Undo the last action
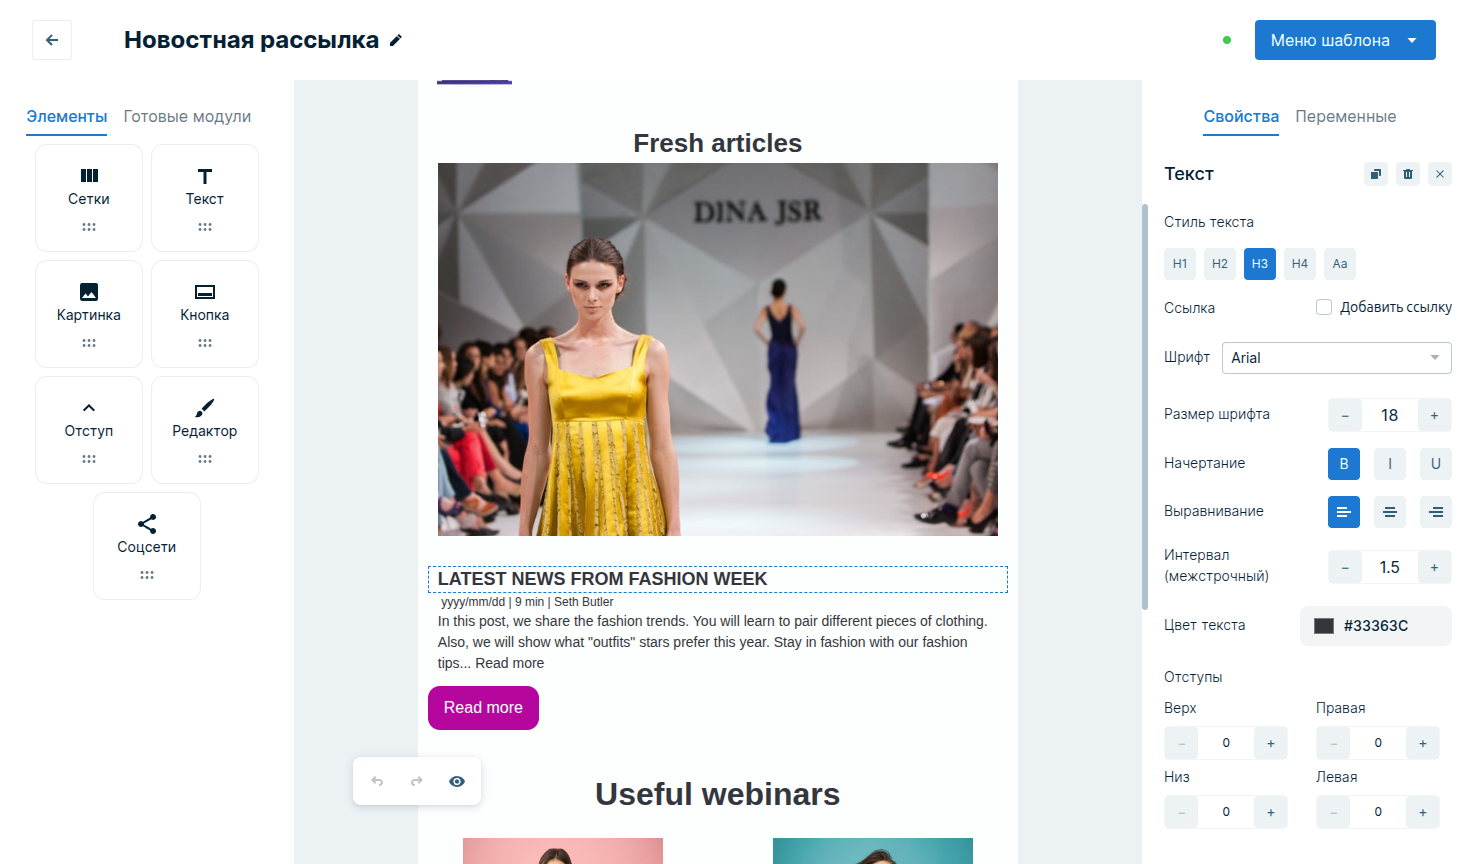The height and width of the screenshot is (864, 1468). (377, 781)
